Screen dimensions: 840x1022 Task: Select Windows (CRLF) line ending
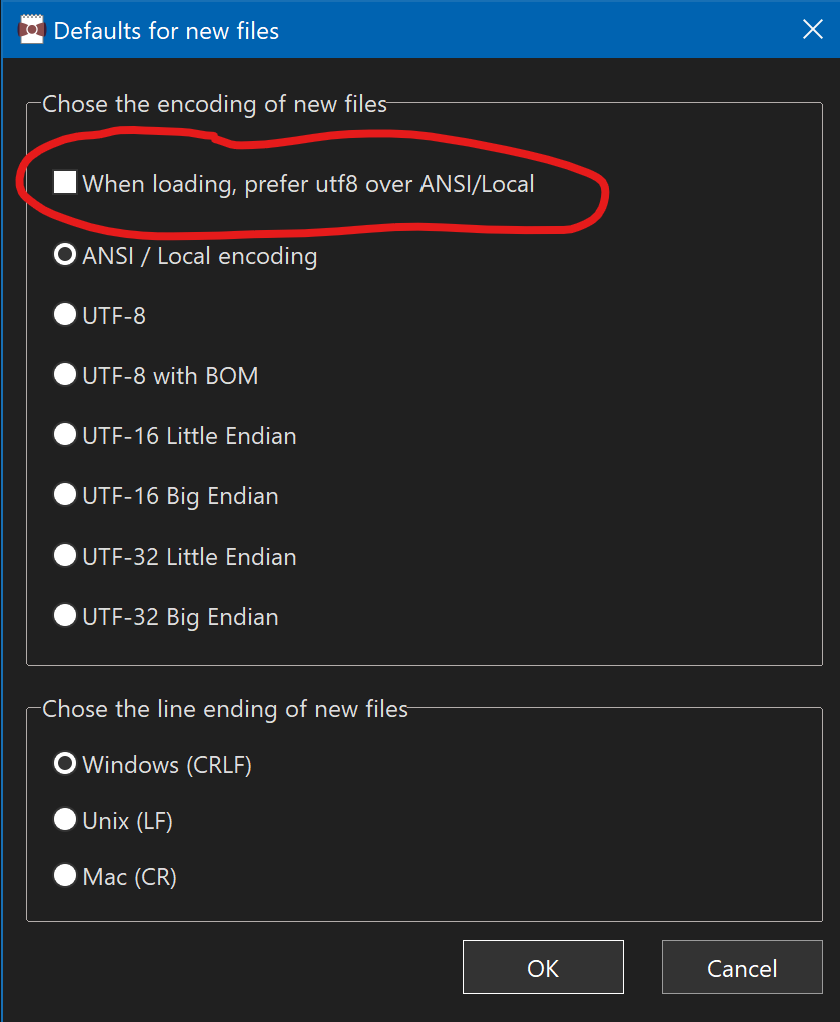pos(64,762)
